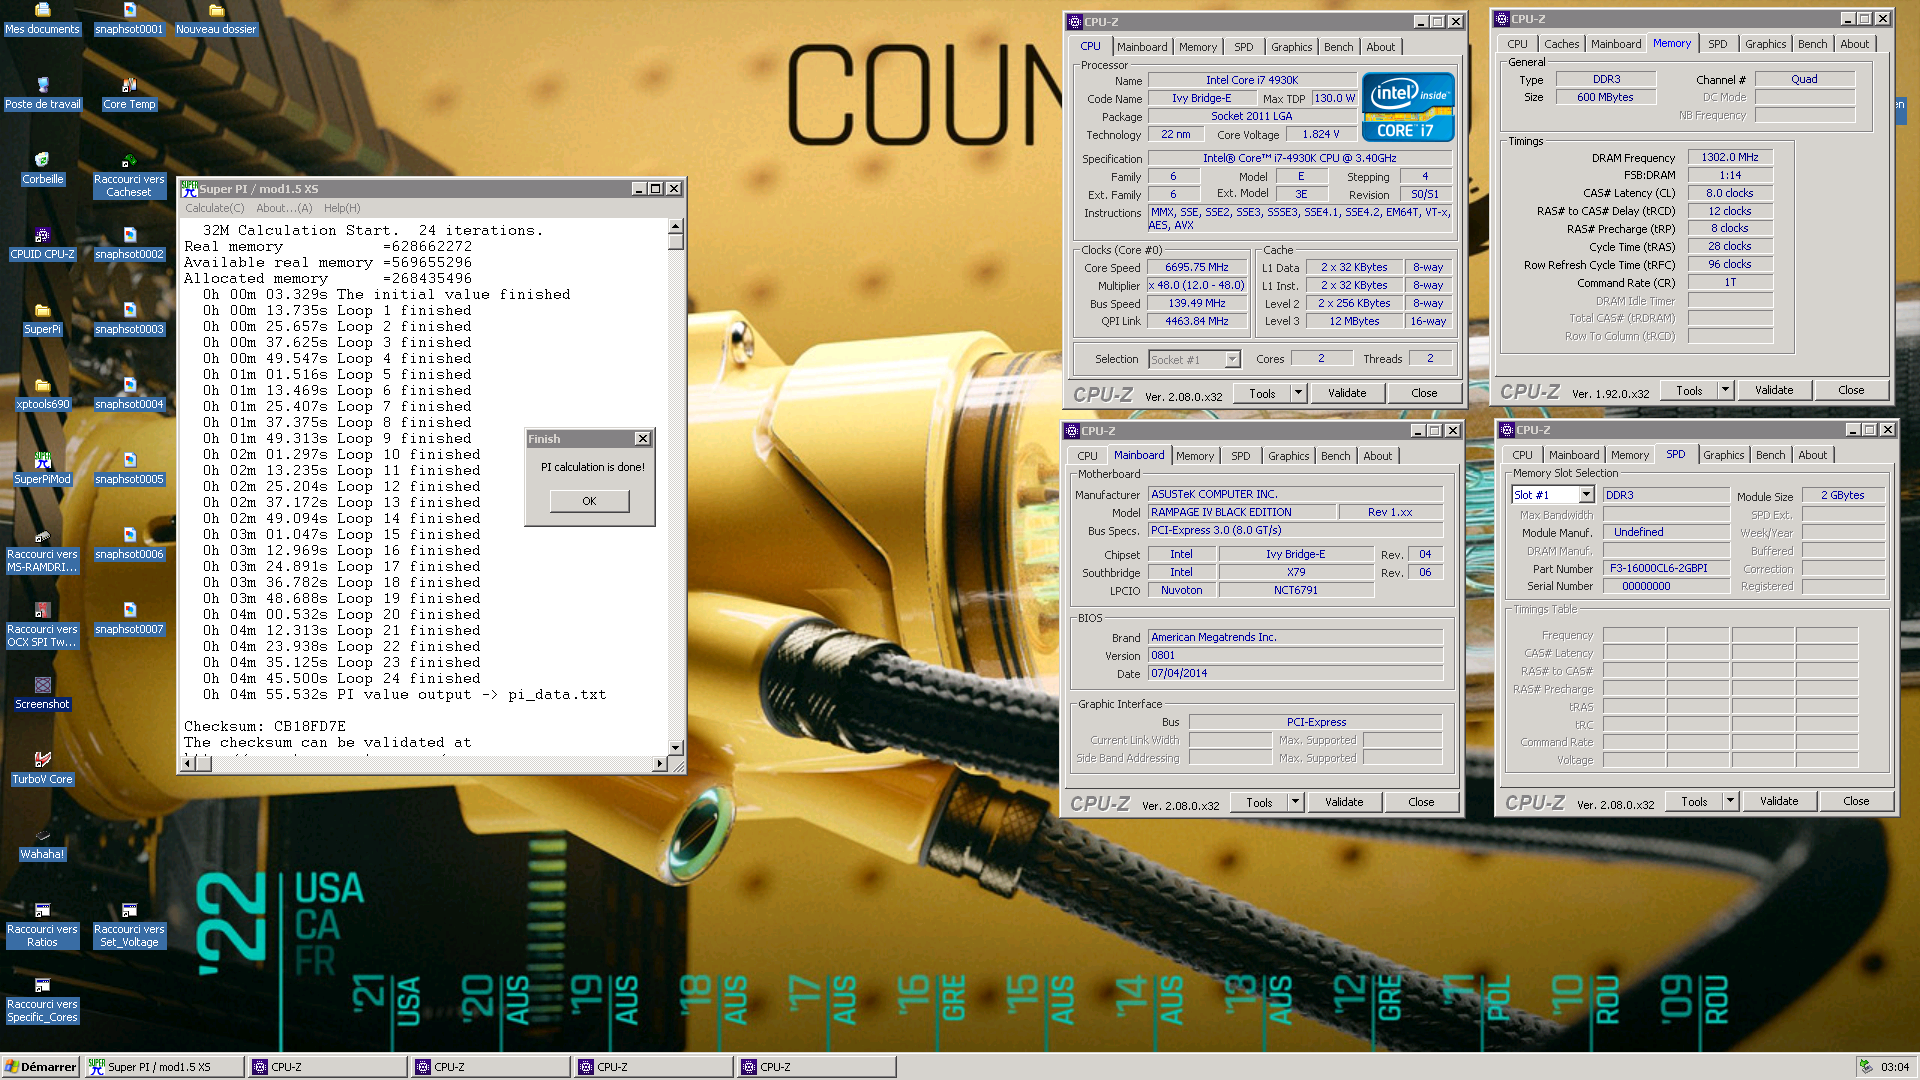The width and height of the screenshot is (1920, 1080).
Task: Open snaphsot0005 desktop file
Action: coord(129,469)
